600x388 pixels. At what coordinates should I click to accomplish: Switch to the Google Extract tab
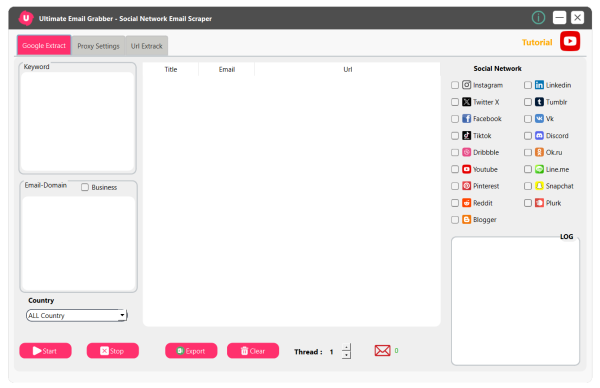(x=44, y=46)
